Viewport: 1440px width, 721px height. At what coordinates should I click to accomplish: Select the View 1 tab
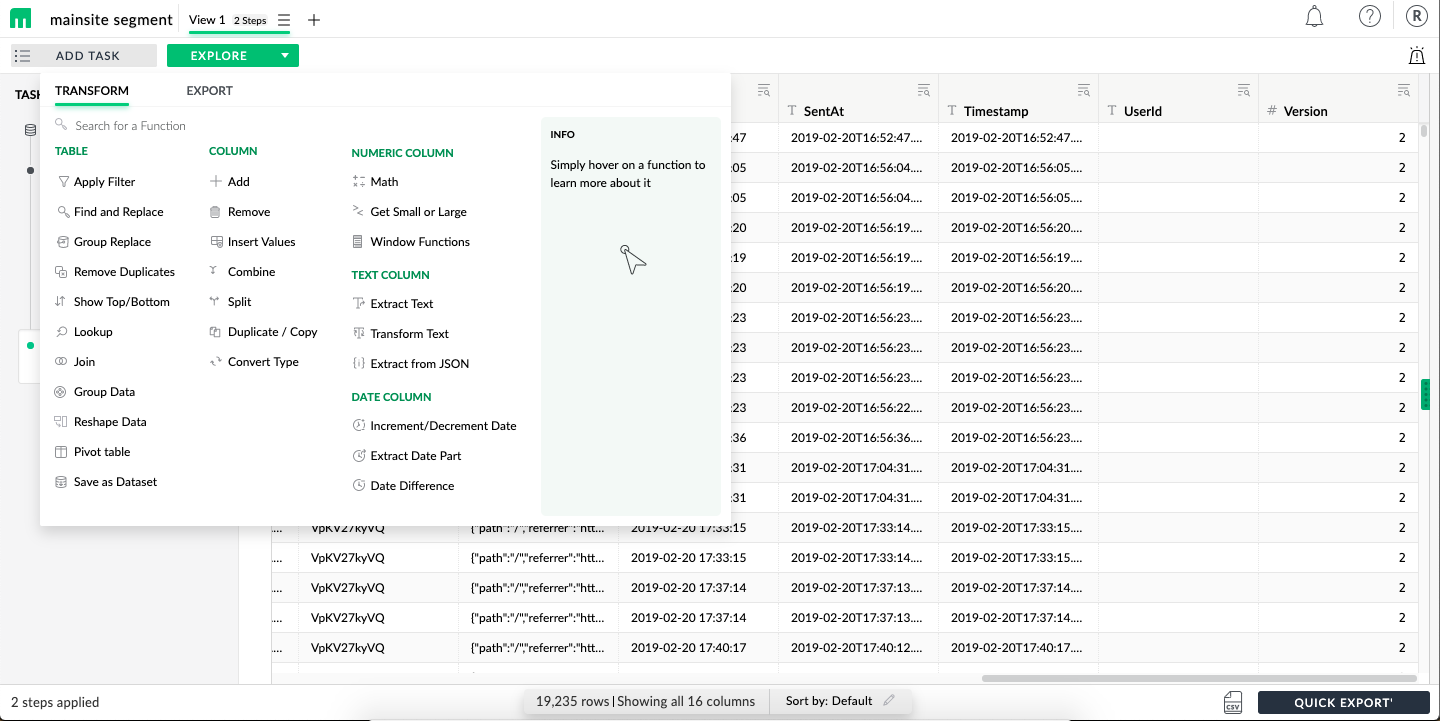tap(207, 20)
